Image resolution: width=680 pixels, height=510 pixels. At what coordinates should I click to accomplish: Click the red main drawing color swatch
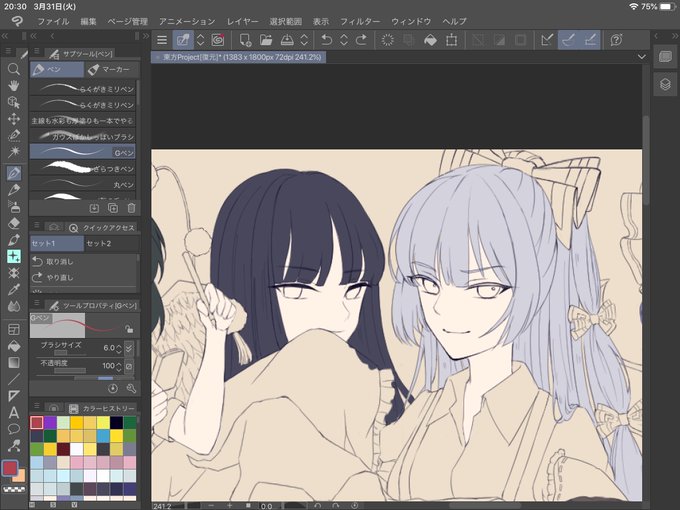pos(10,468)
